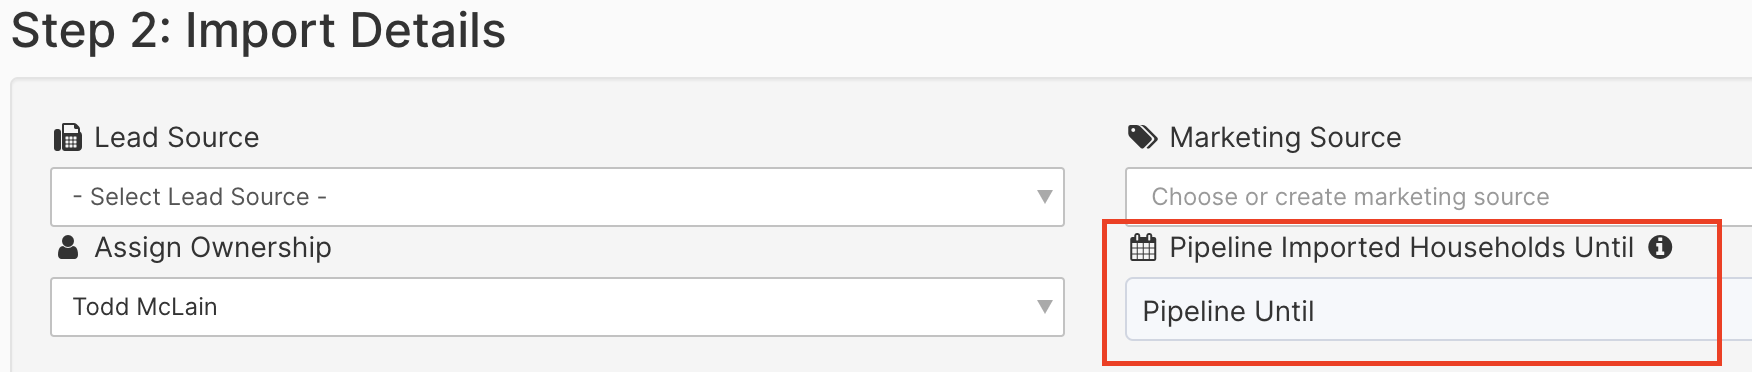
Task: Click the Marketing Source tags icon
Action: point(1143,137)
